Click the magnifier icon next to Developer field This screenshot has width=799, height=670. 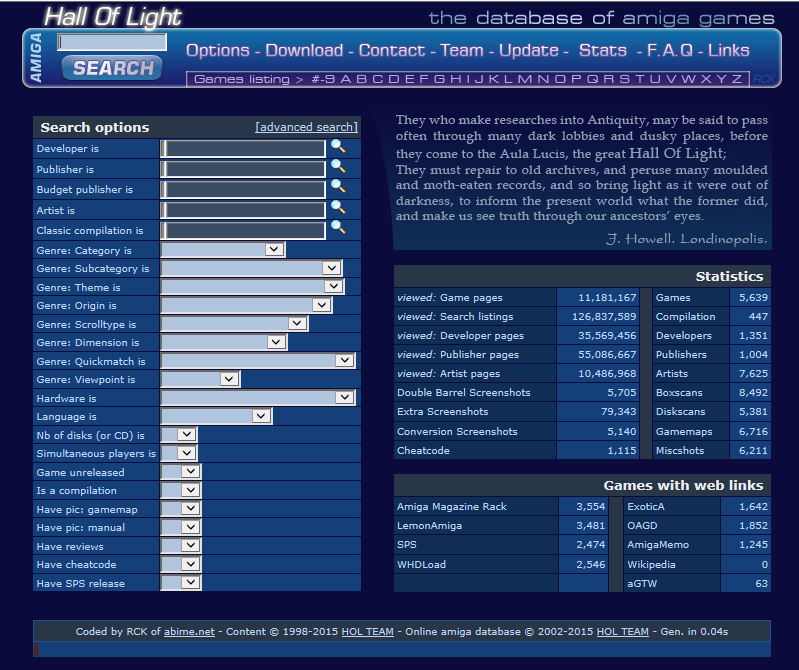click(x=338, y=147)
